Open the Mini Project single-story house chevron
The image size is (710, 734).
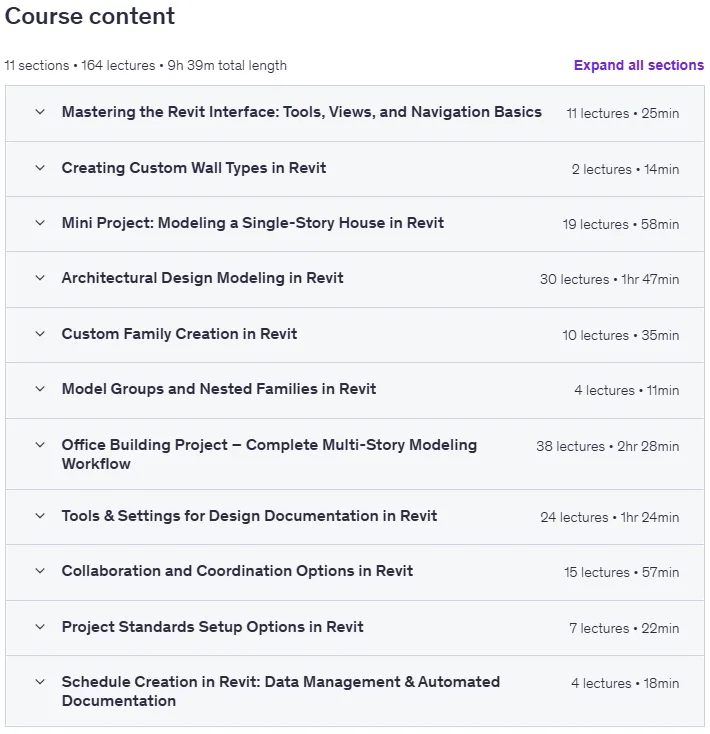40,223
